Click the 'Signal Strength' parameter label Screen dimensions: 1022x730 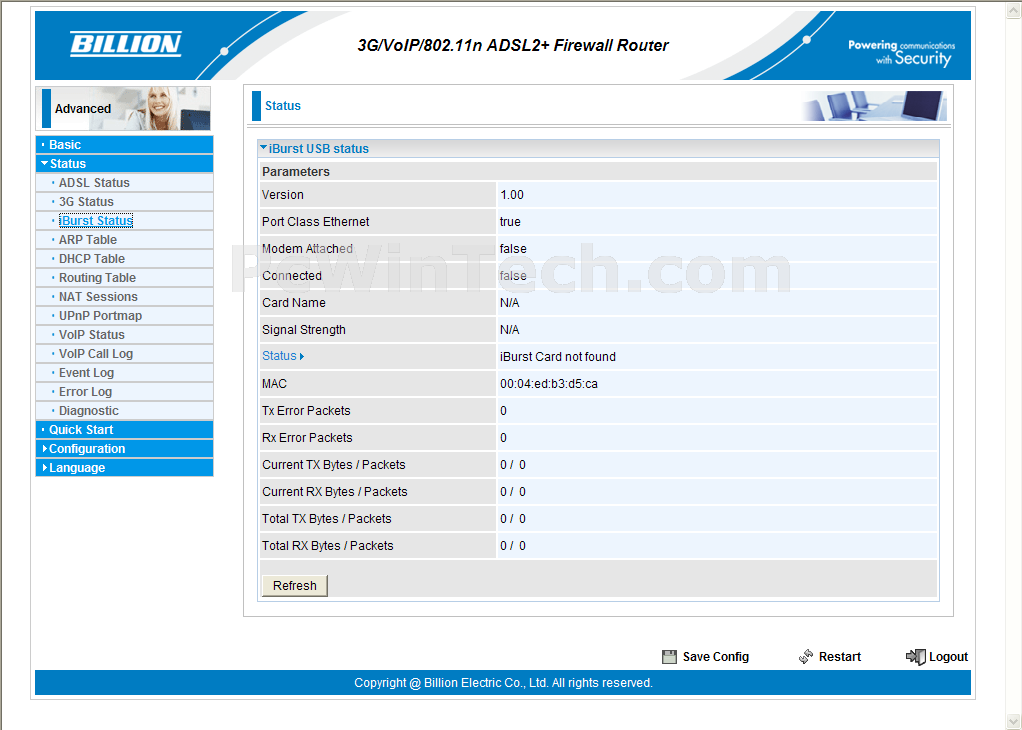click(304, 330)
